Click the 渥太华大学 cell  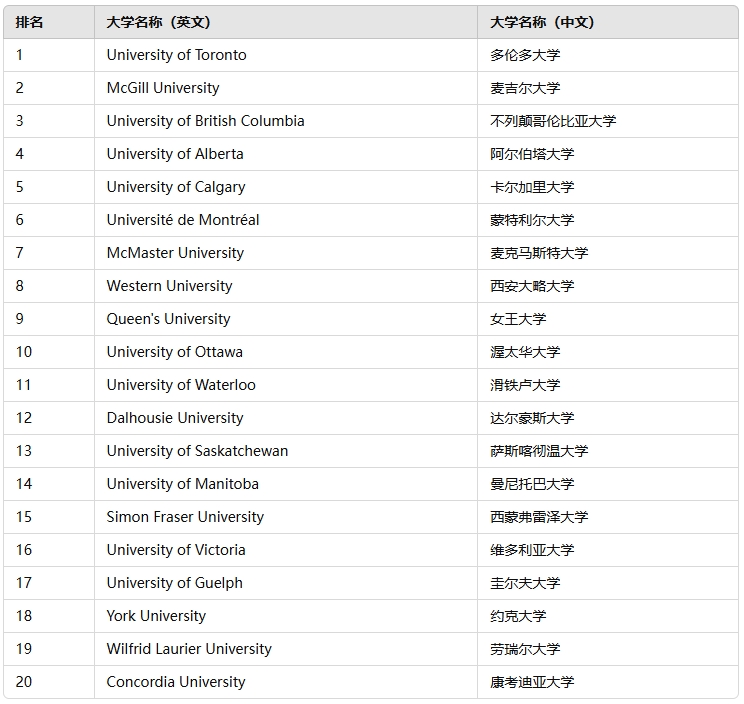point(608,352)
